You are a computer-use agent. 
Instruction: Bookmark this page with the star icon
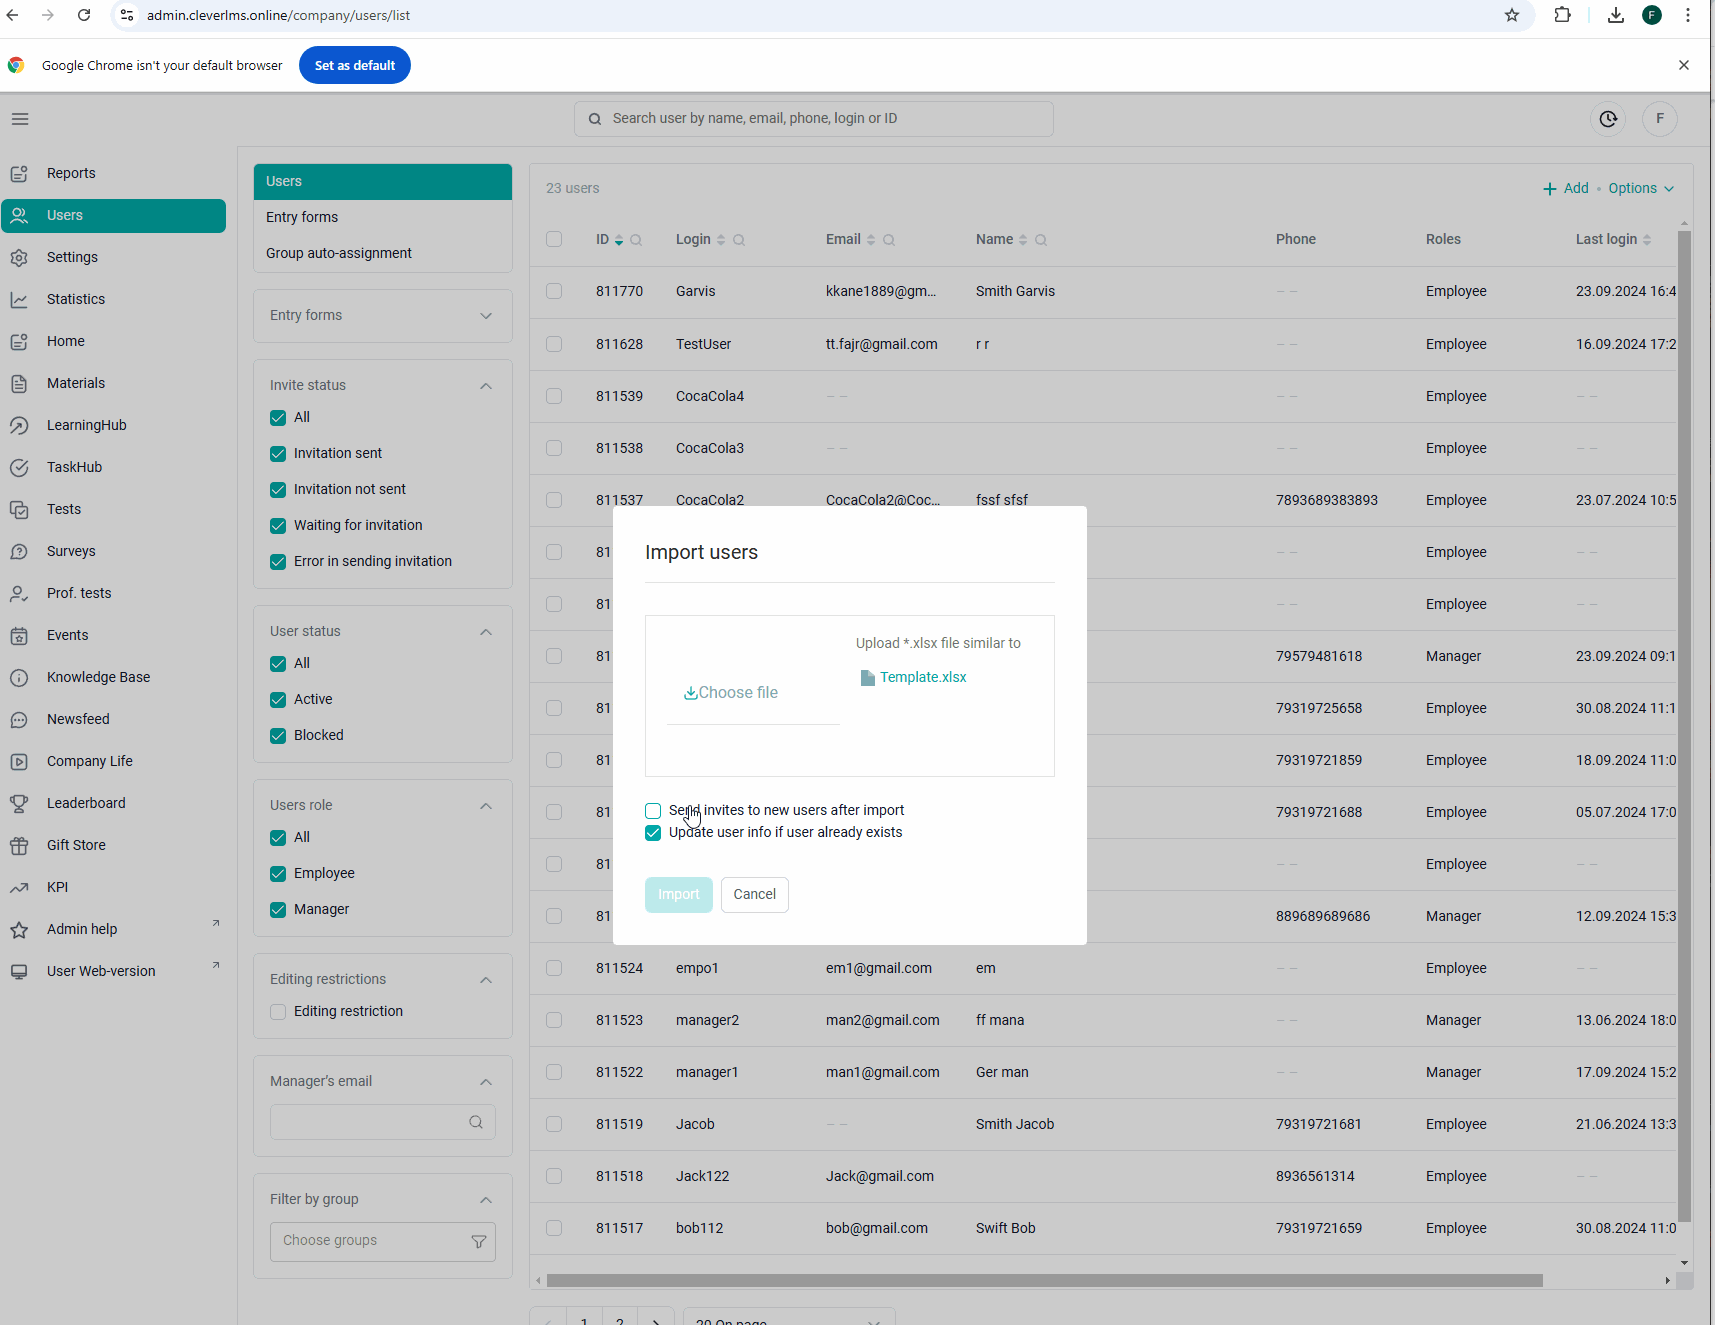point(1512,15)
